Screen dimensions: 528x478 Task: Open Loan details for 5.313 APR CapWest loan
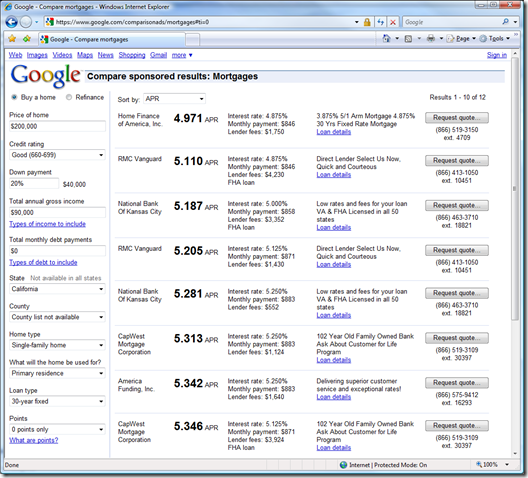pos(334,360)
